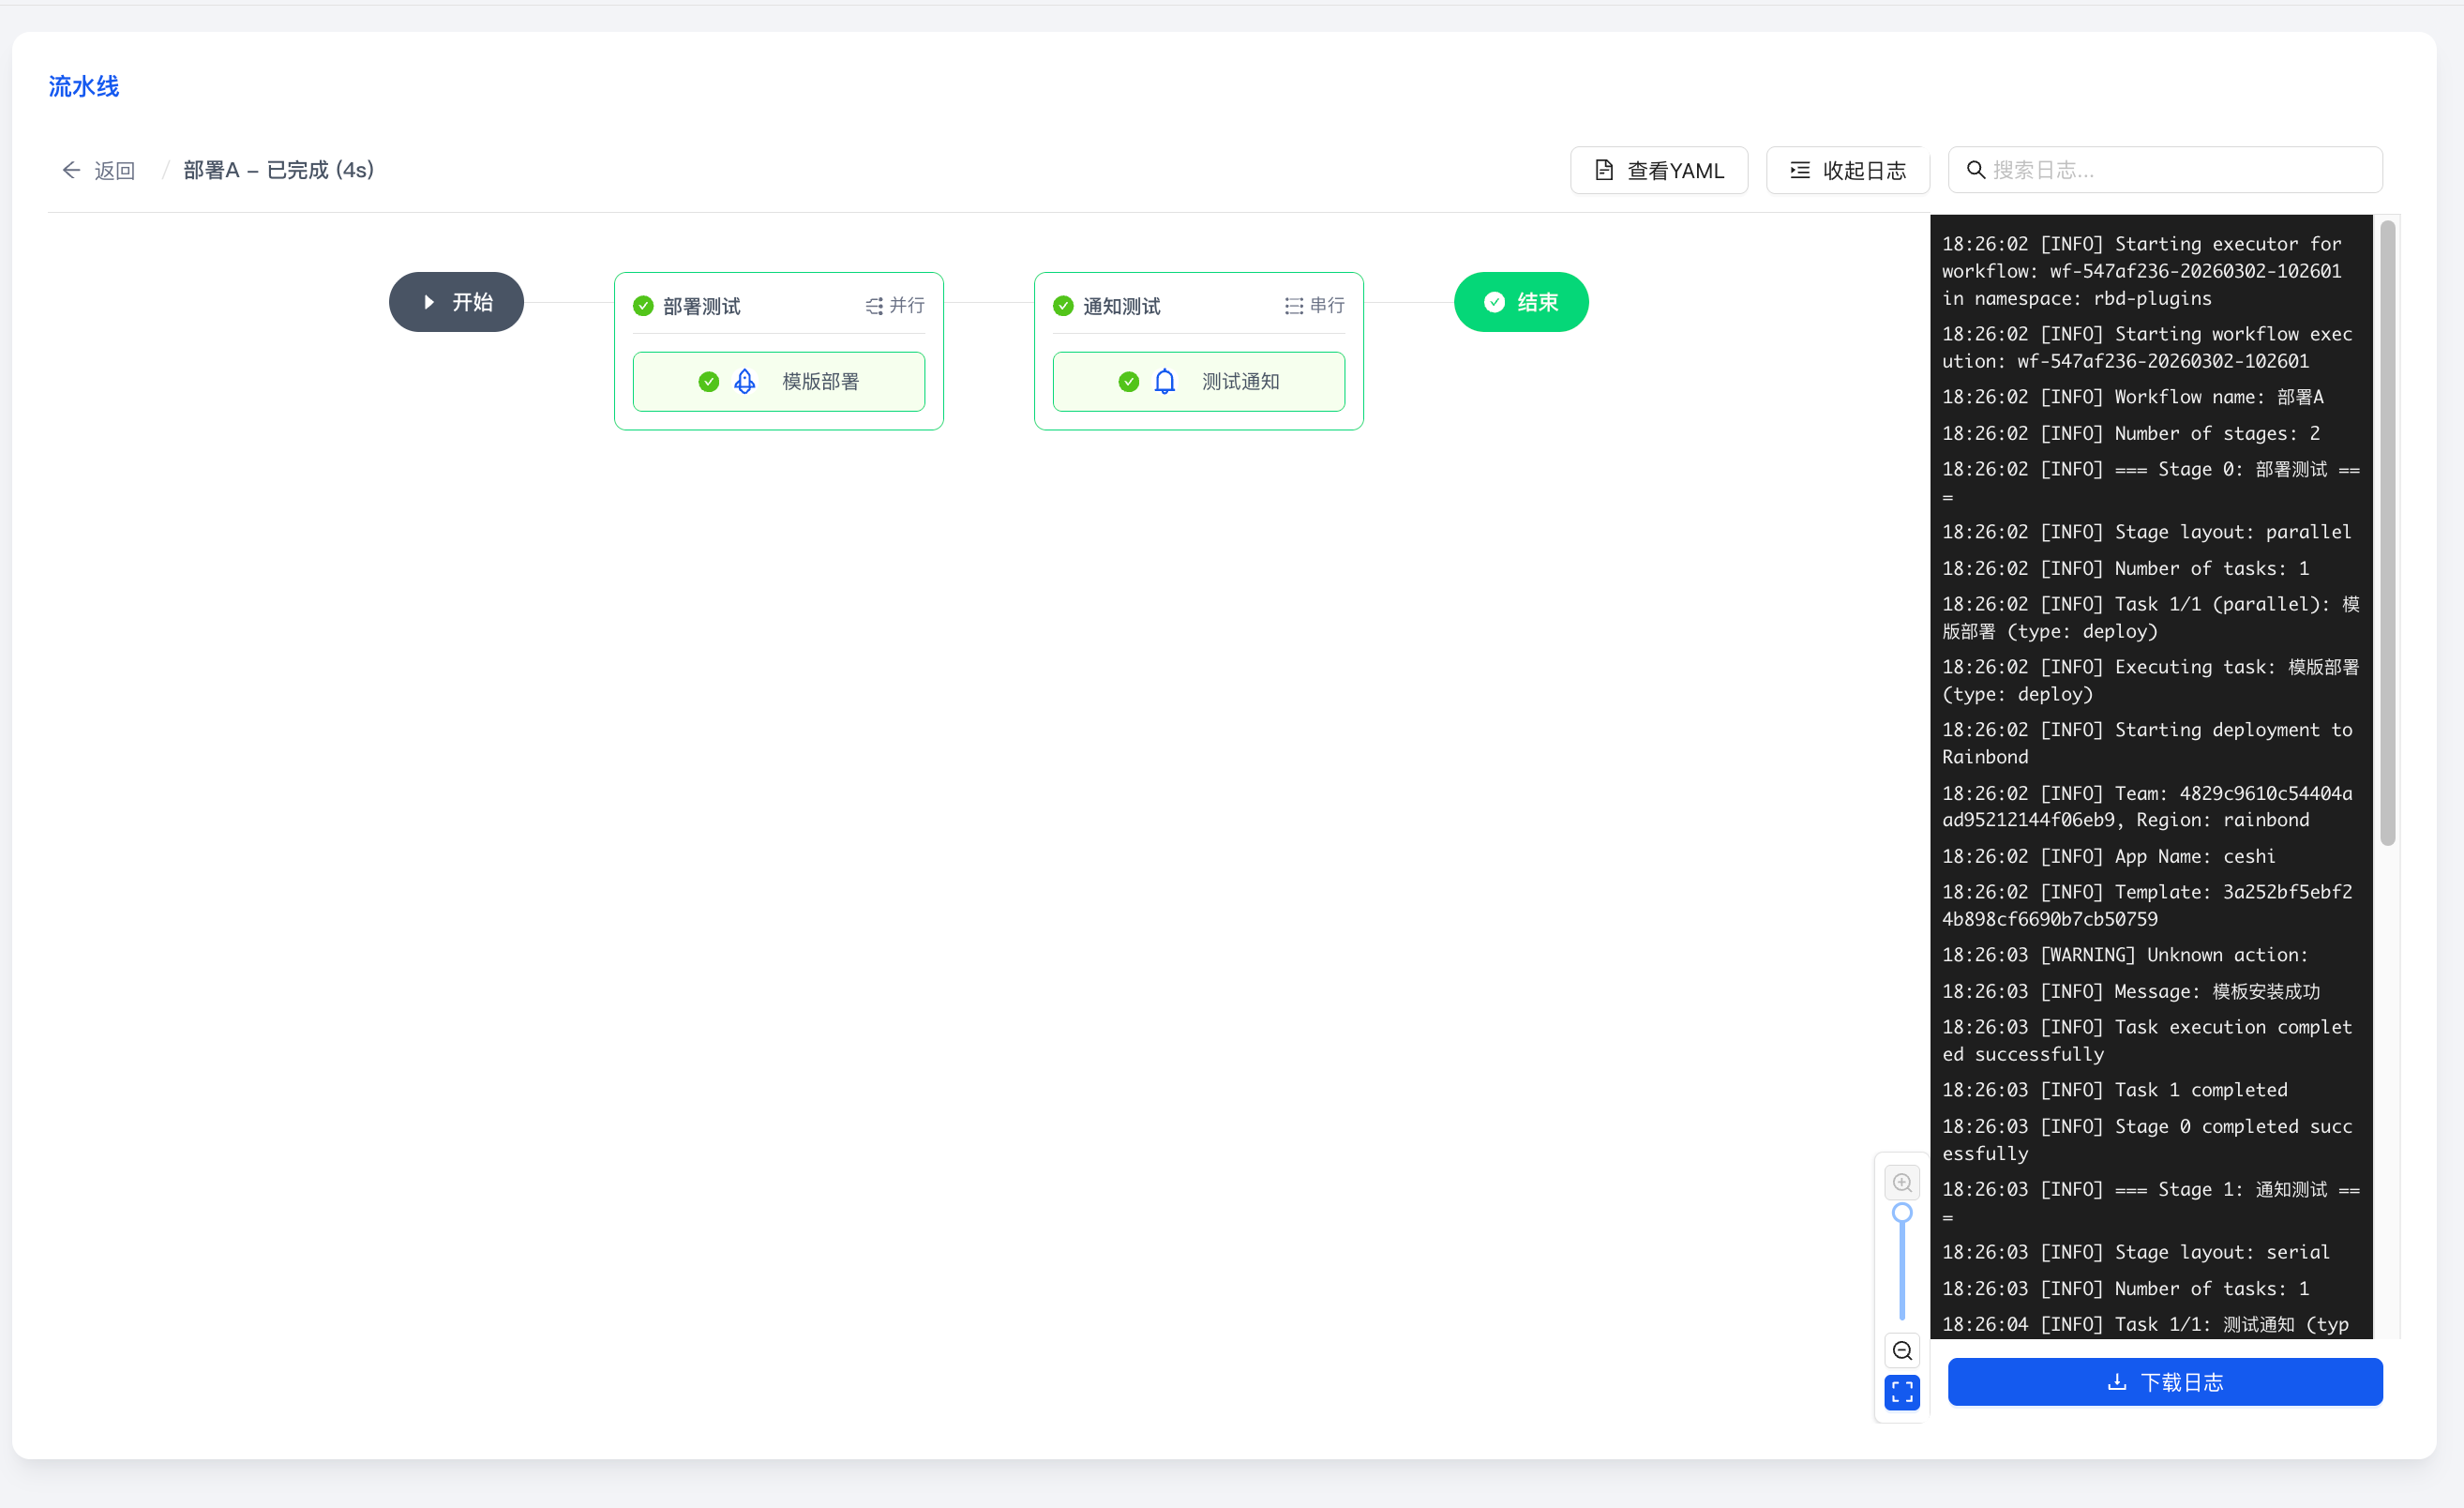Click the zoom slider handle
This screenshot has height=1508, width=2464.
pos(1902,1213)
